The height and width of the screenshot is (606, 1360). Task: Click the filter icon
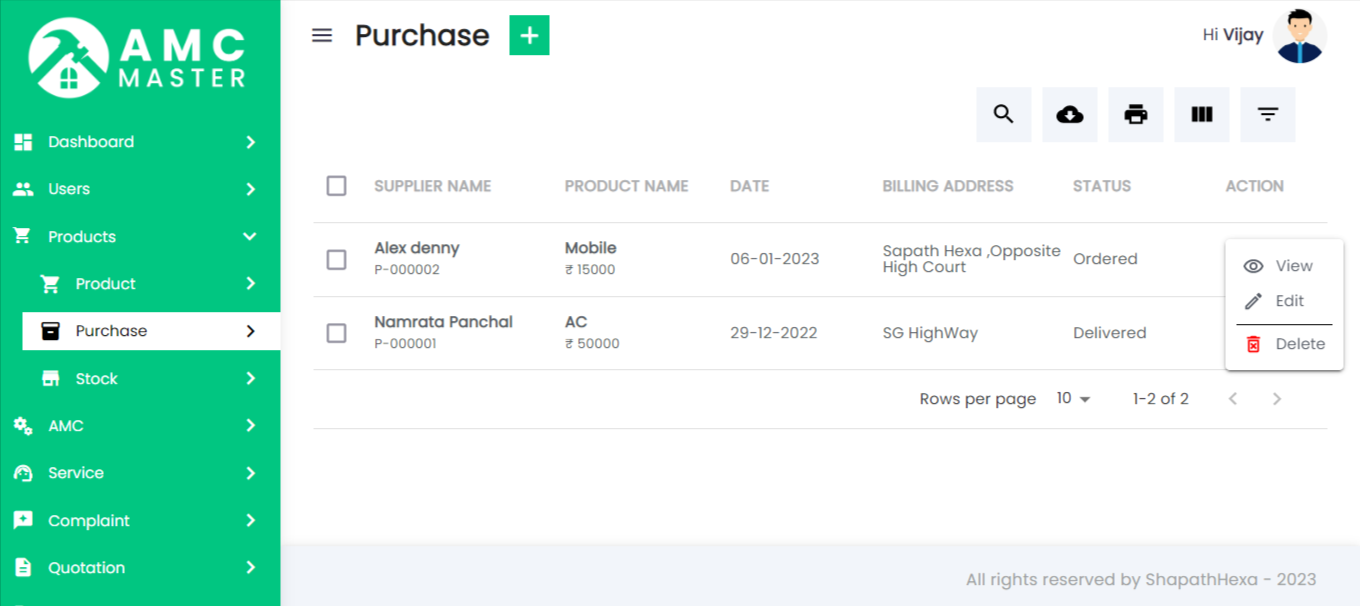(x=1267, y=114)
